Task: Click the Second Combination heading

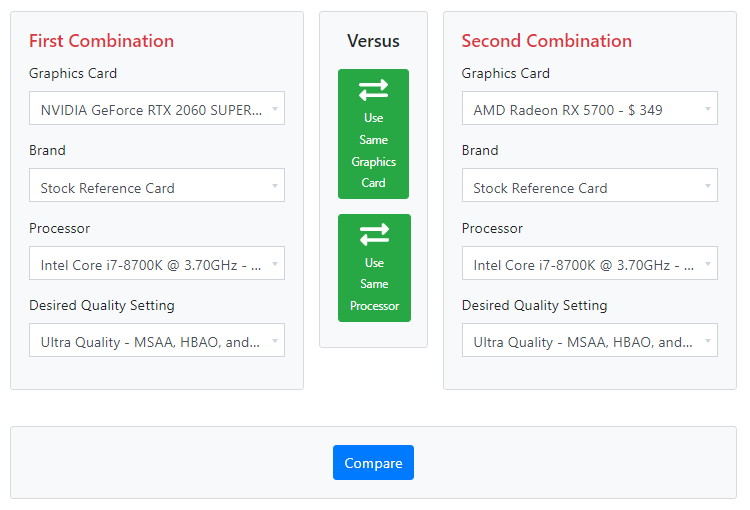Action: click(546, 41)
